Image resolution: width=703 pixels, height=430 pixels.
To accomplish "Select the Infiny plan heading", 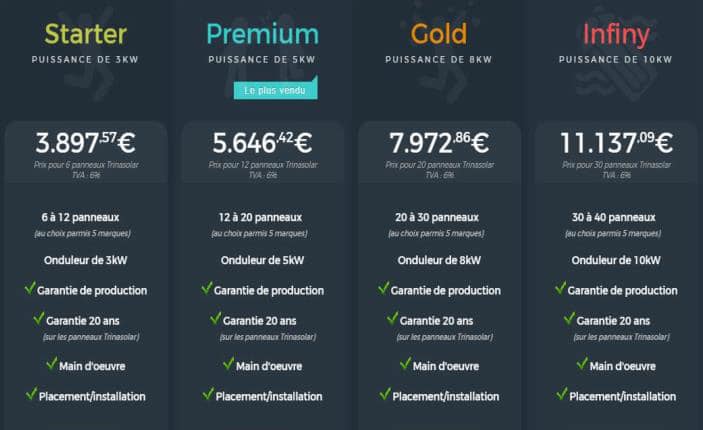I will click(x=616, y=36).
